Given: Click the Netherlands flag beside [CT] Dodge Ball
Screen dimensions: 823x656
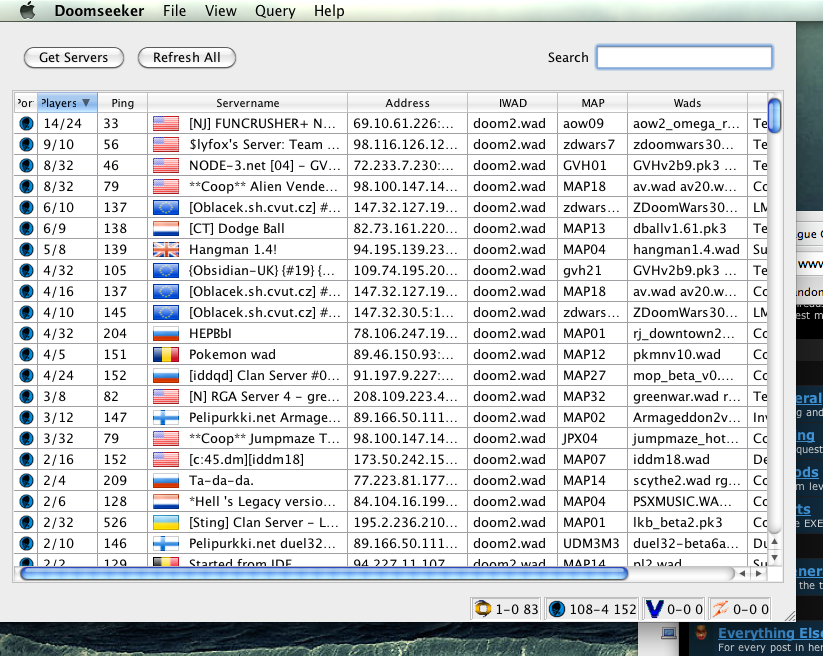Looking at the screenshot, I should (x=164, y=228).
